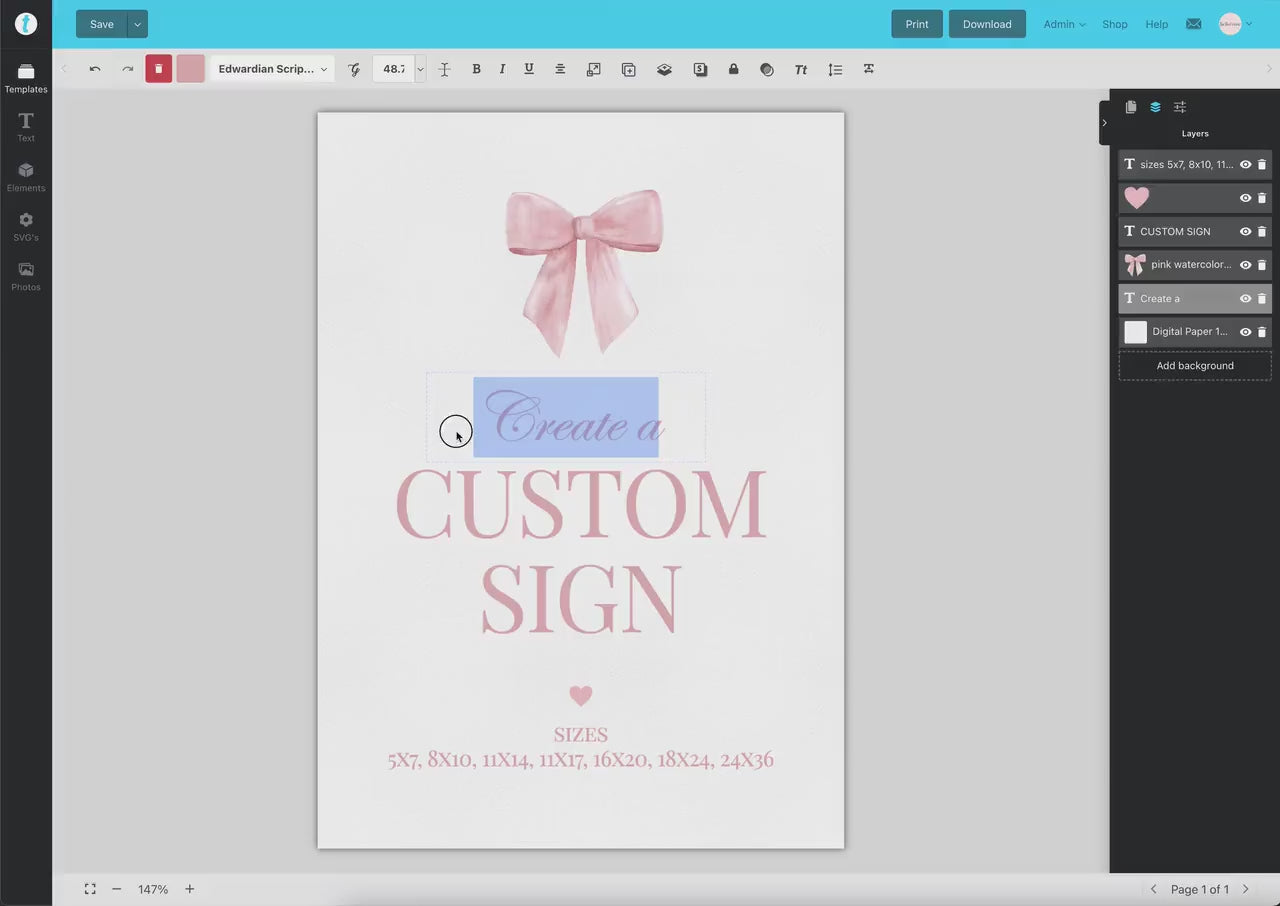Select the CUSTOM SIGN layer row
The width and height of the screenshot is (1280, 906).
pyautogui.click(x=1195, y=231)
